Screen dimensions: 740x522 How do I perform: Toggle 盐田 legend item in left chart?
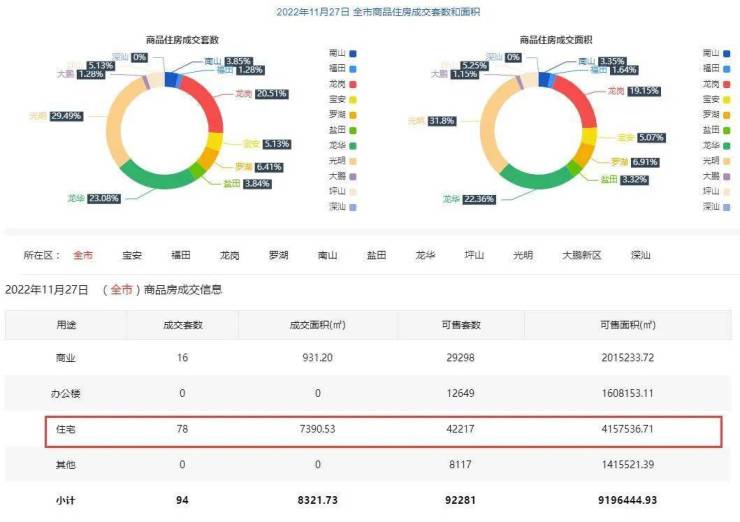pos(343,130)
